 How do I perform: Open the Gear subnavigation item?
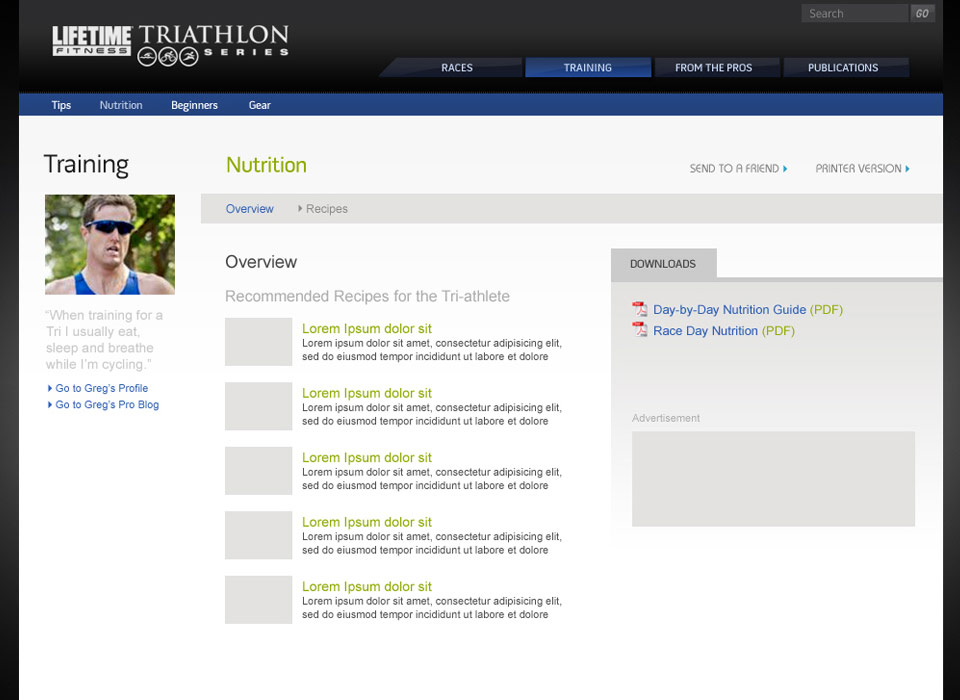click(260, 105)
